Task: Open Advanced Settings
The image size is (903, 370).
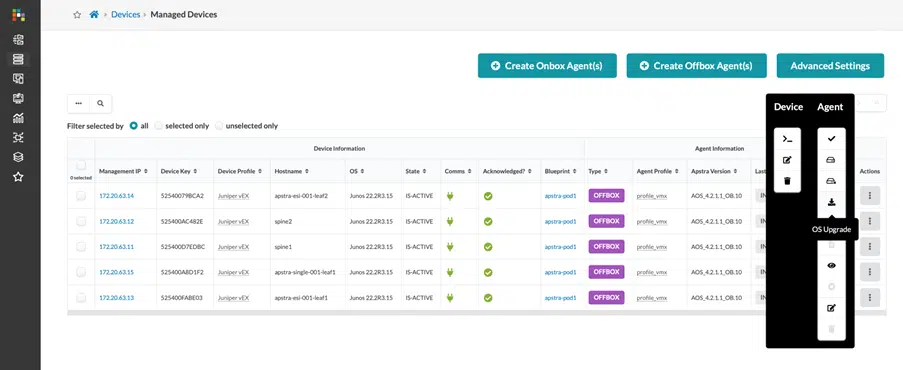Action: pyautogui.click(x=830, y=66)
